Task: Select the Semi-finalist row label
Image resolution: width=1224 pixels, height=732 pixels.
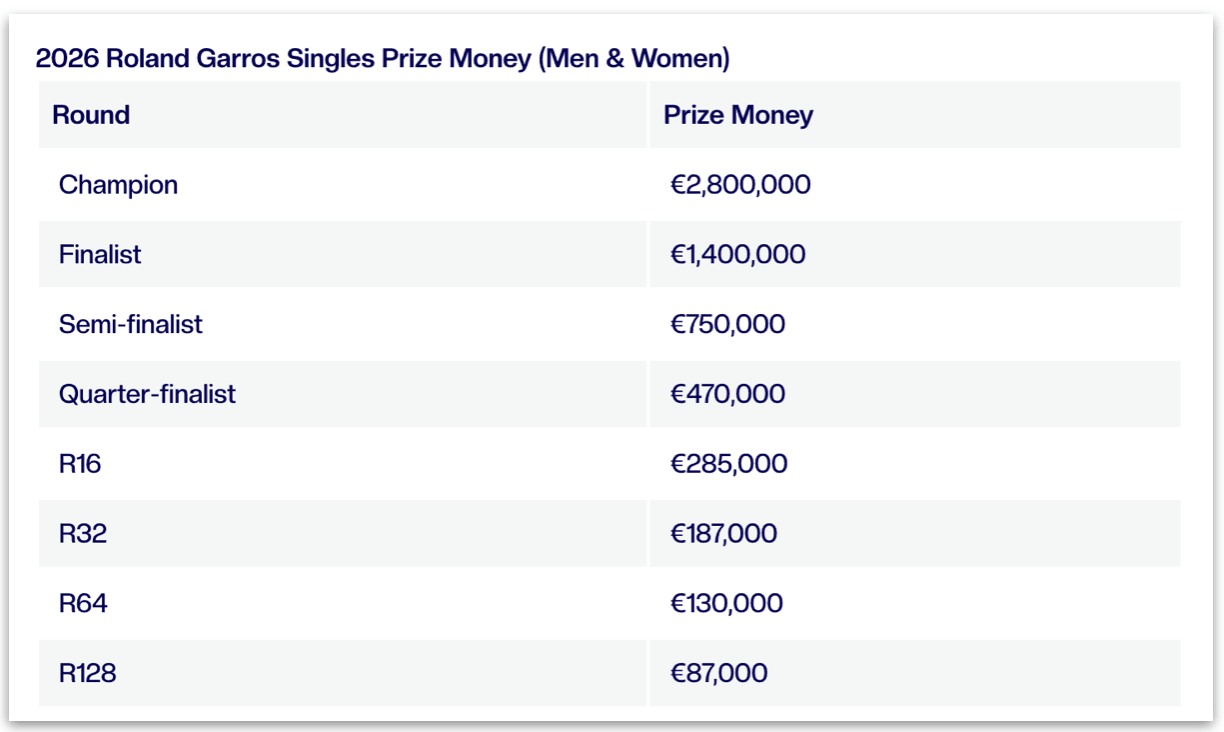Action: [x=131, y=324]
